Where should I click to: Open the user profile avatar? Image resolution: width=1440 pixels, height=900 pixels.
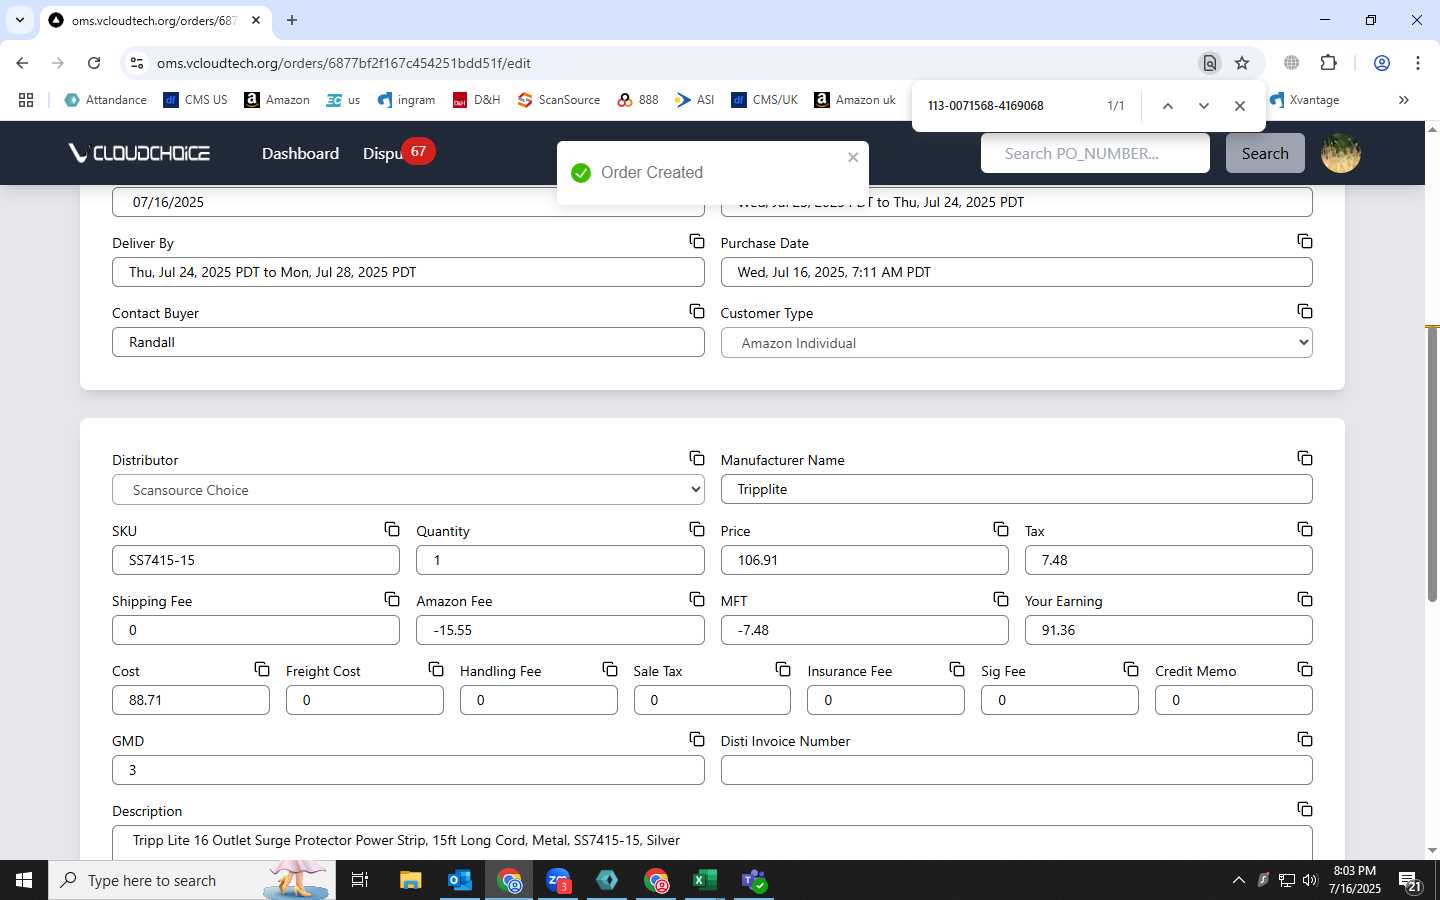click(1341, 153)
